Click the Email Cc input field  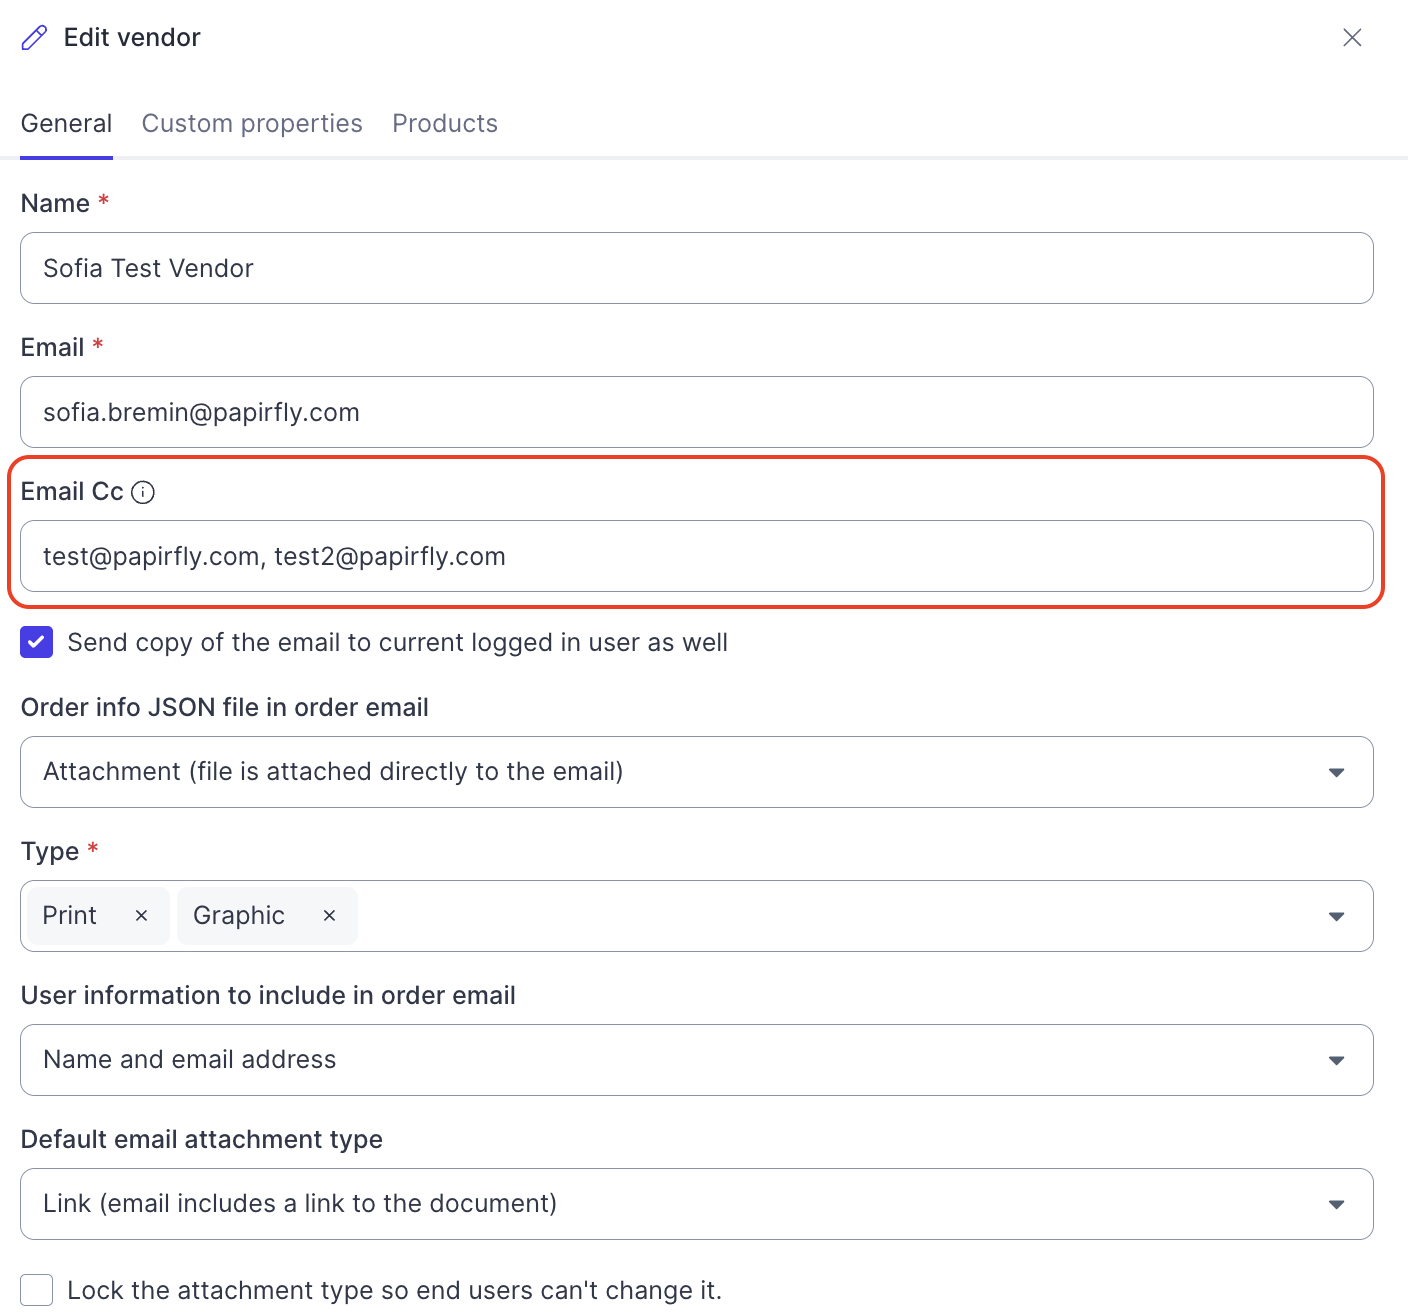click(697, 556)
